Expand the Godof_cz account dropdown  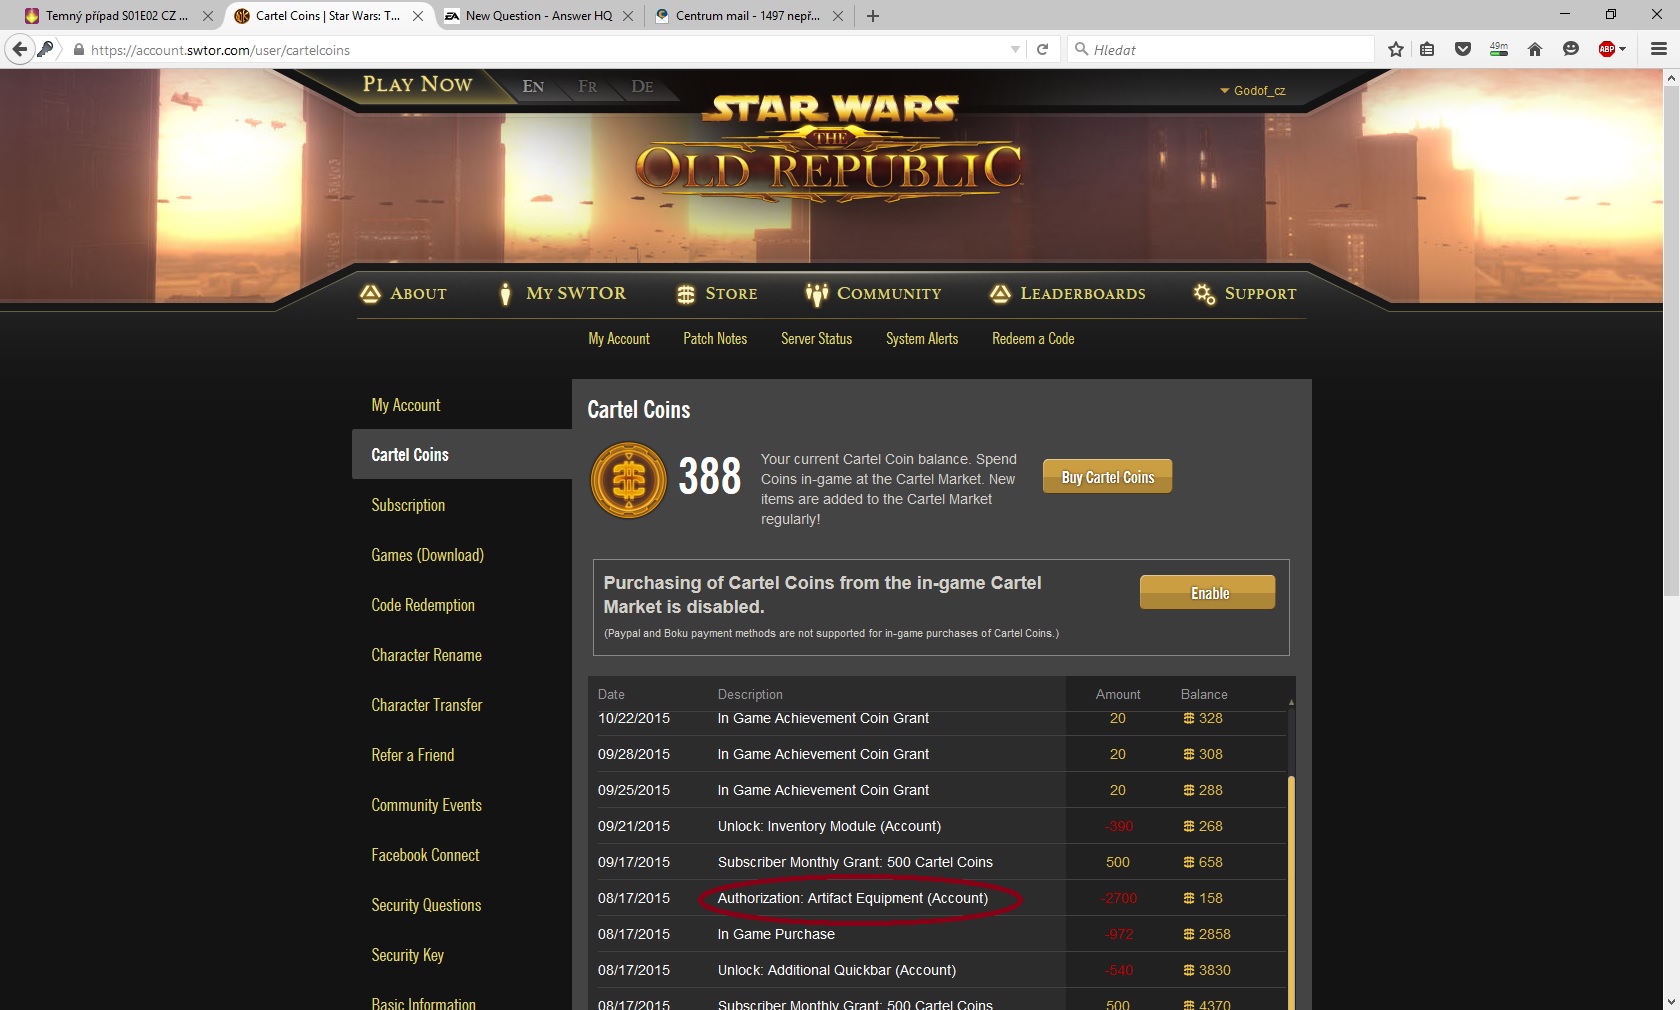point(1252,90)
